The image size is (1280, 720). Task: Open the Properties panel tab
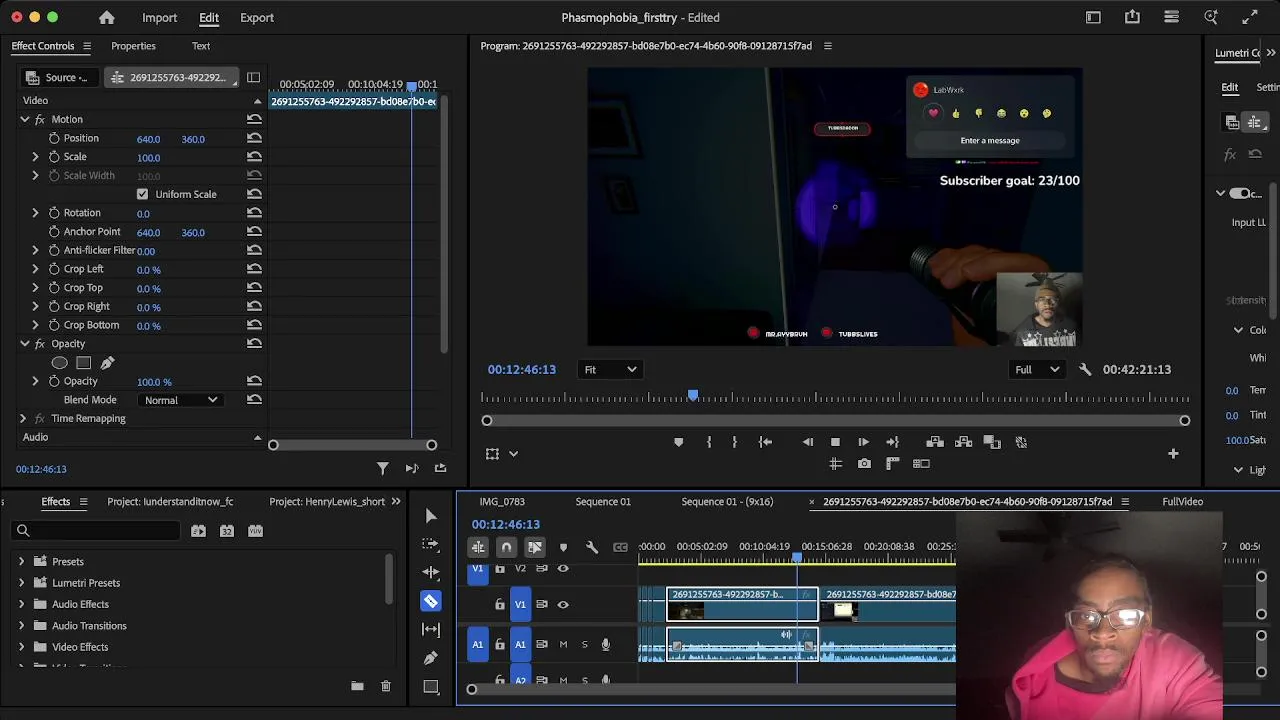click(133, 46)
